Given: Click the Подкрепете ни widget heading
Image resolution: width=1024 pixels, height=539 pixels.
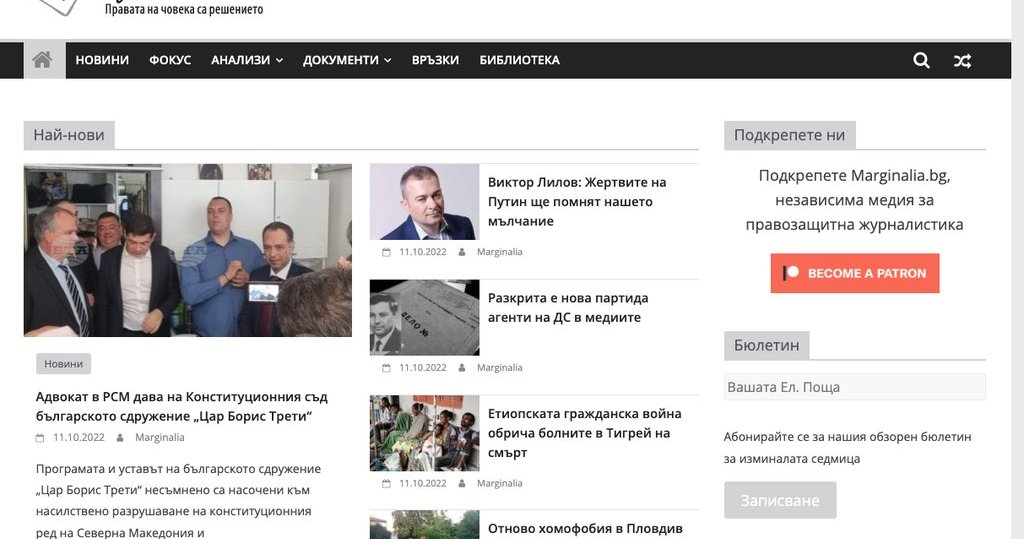Looking at the screenshot, I should (790, 135).
